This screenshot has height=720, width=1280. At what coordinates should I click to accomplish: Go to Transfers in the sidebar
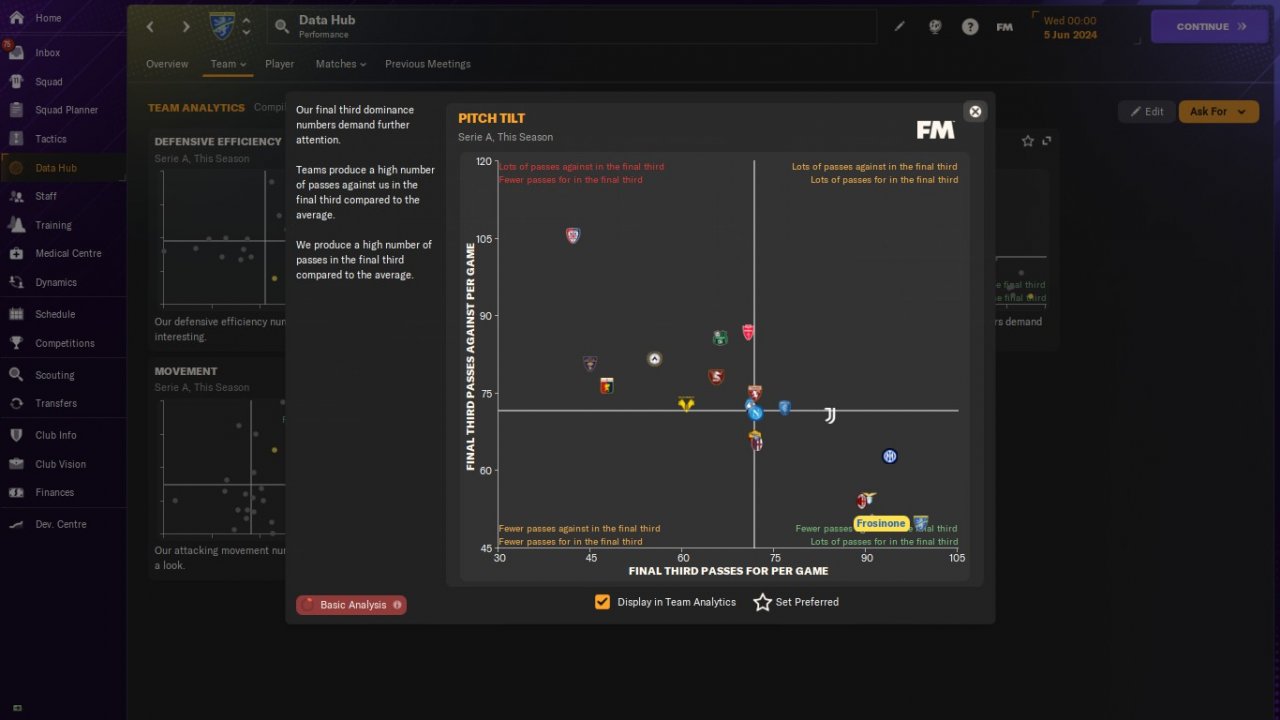(63, 403)
